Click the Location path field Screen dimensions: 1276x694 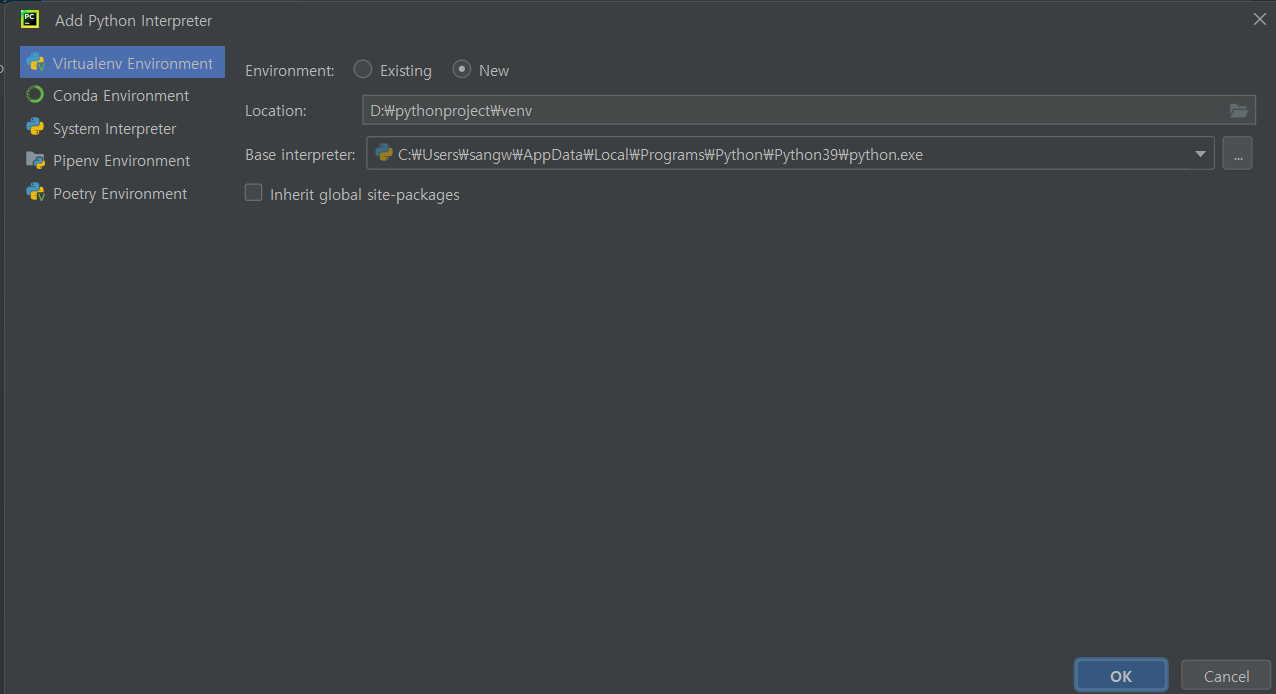[808, 110]
